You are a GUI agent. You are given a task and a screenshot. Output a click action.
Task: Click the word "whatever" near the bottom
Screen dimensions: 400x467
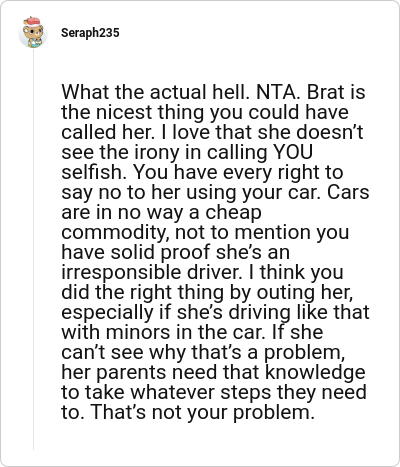[173, 392]
